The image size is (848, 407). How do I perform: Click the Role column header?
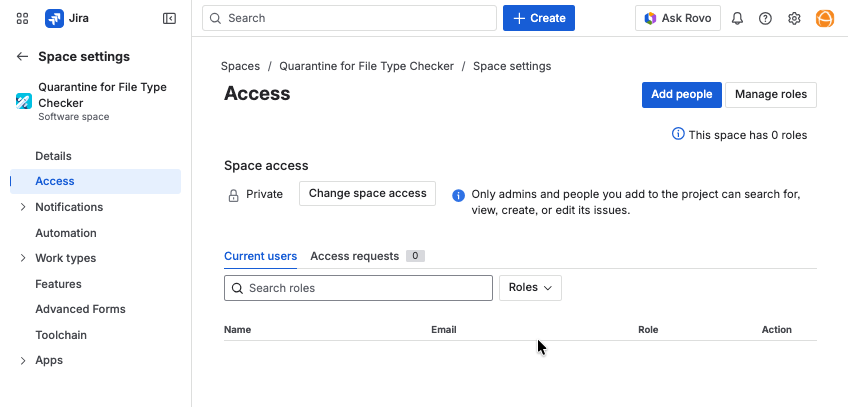pos(648,330)
